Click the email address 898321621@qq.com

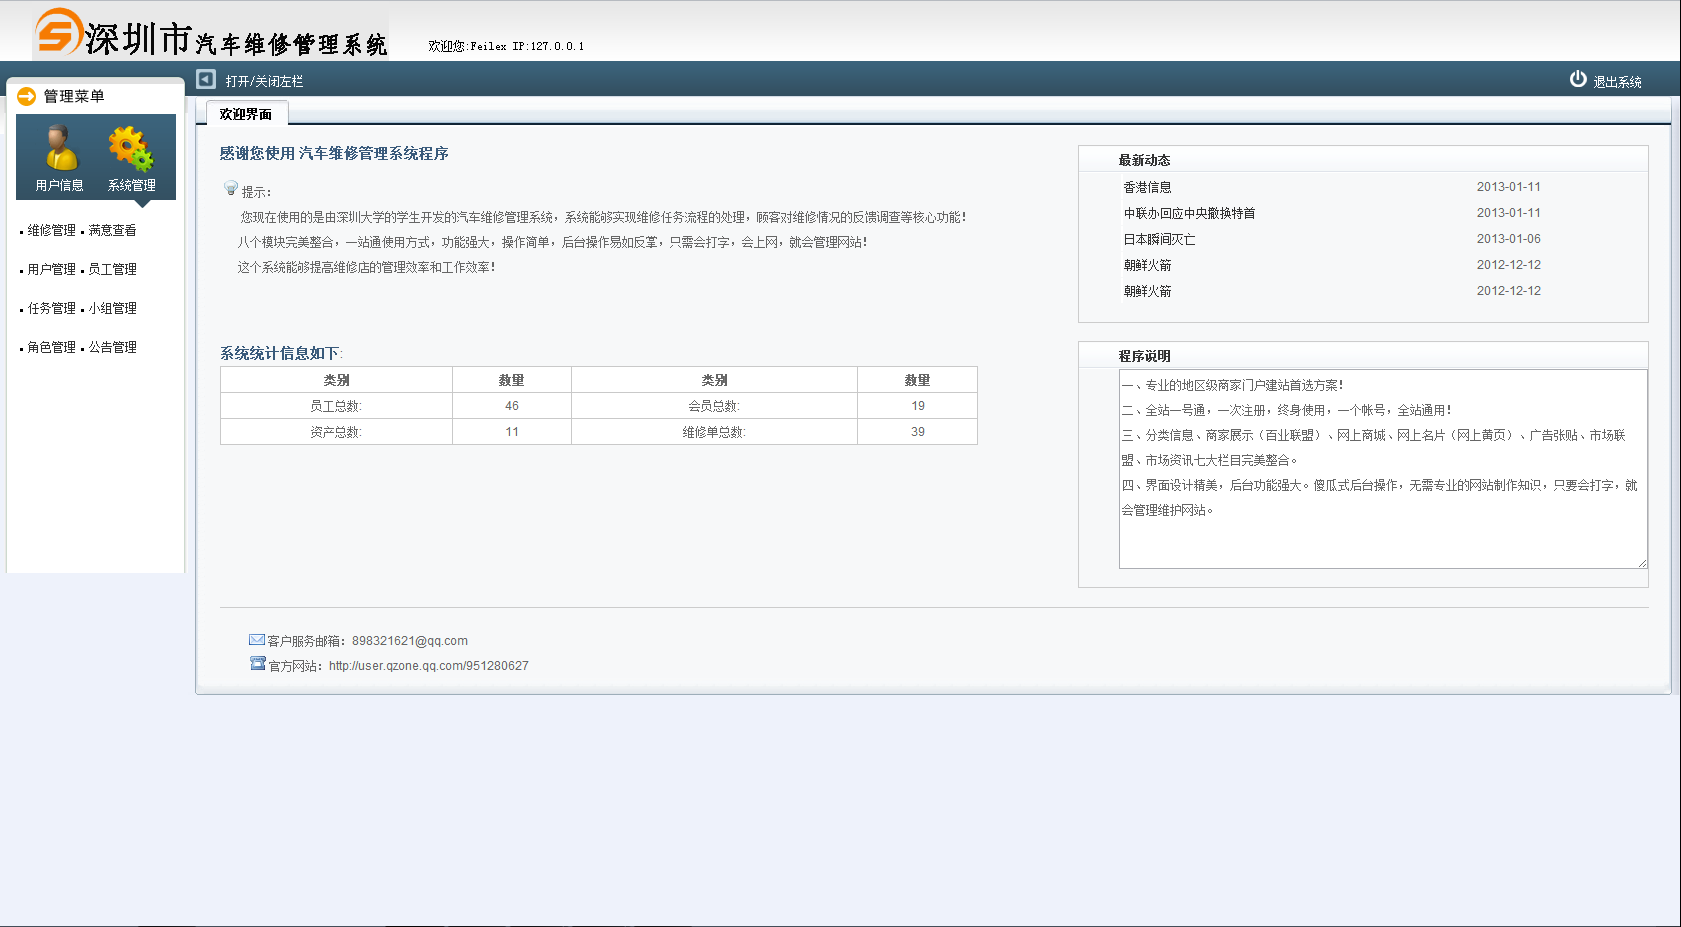pyautogui.click(x=409, y=641)
